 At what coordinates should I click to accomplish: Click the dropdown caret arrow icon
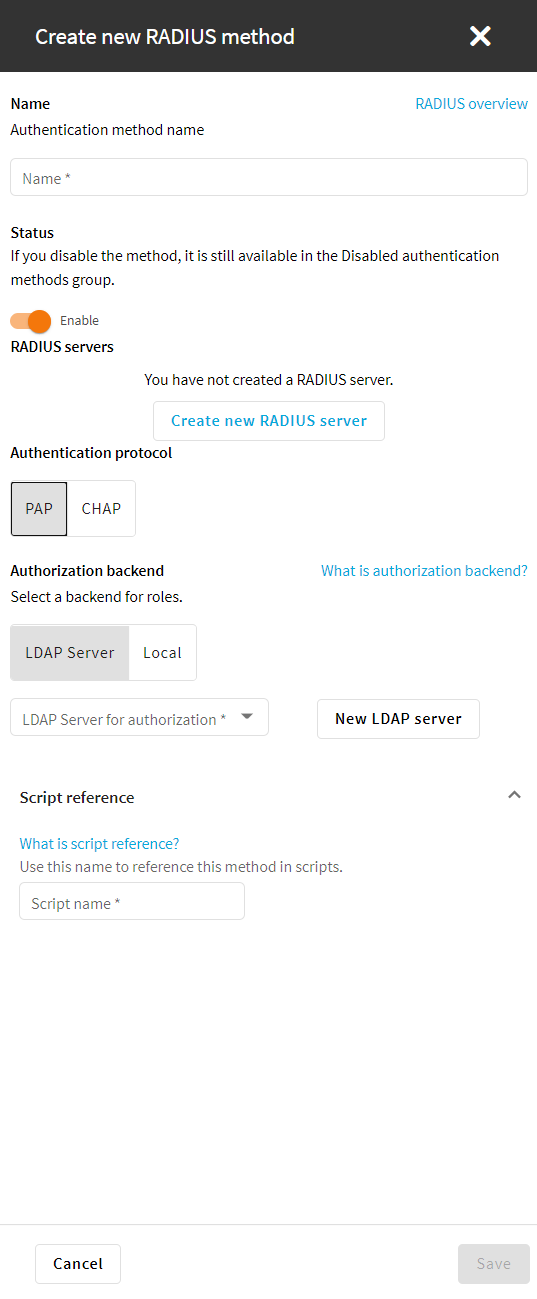(x=247, y=716)
